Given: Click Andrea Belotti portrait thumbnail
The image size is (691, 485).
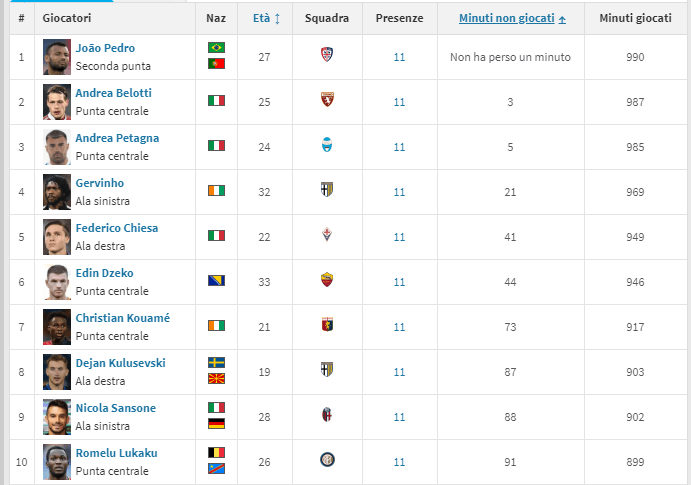Looking at the screenshot, I should (57, 102).
